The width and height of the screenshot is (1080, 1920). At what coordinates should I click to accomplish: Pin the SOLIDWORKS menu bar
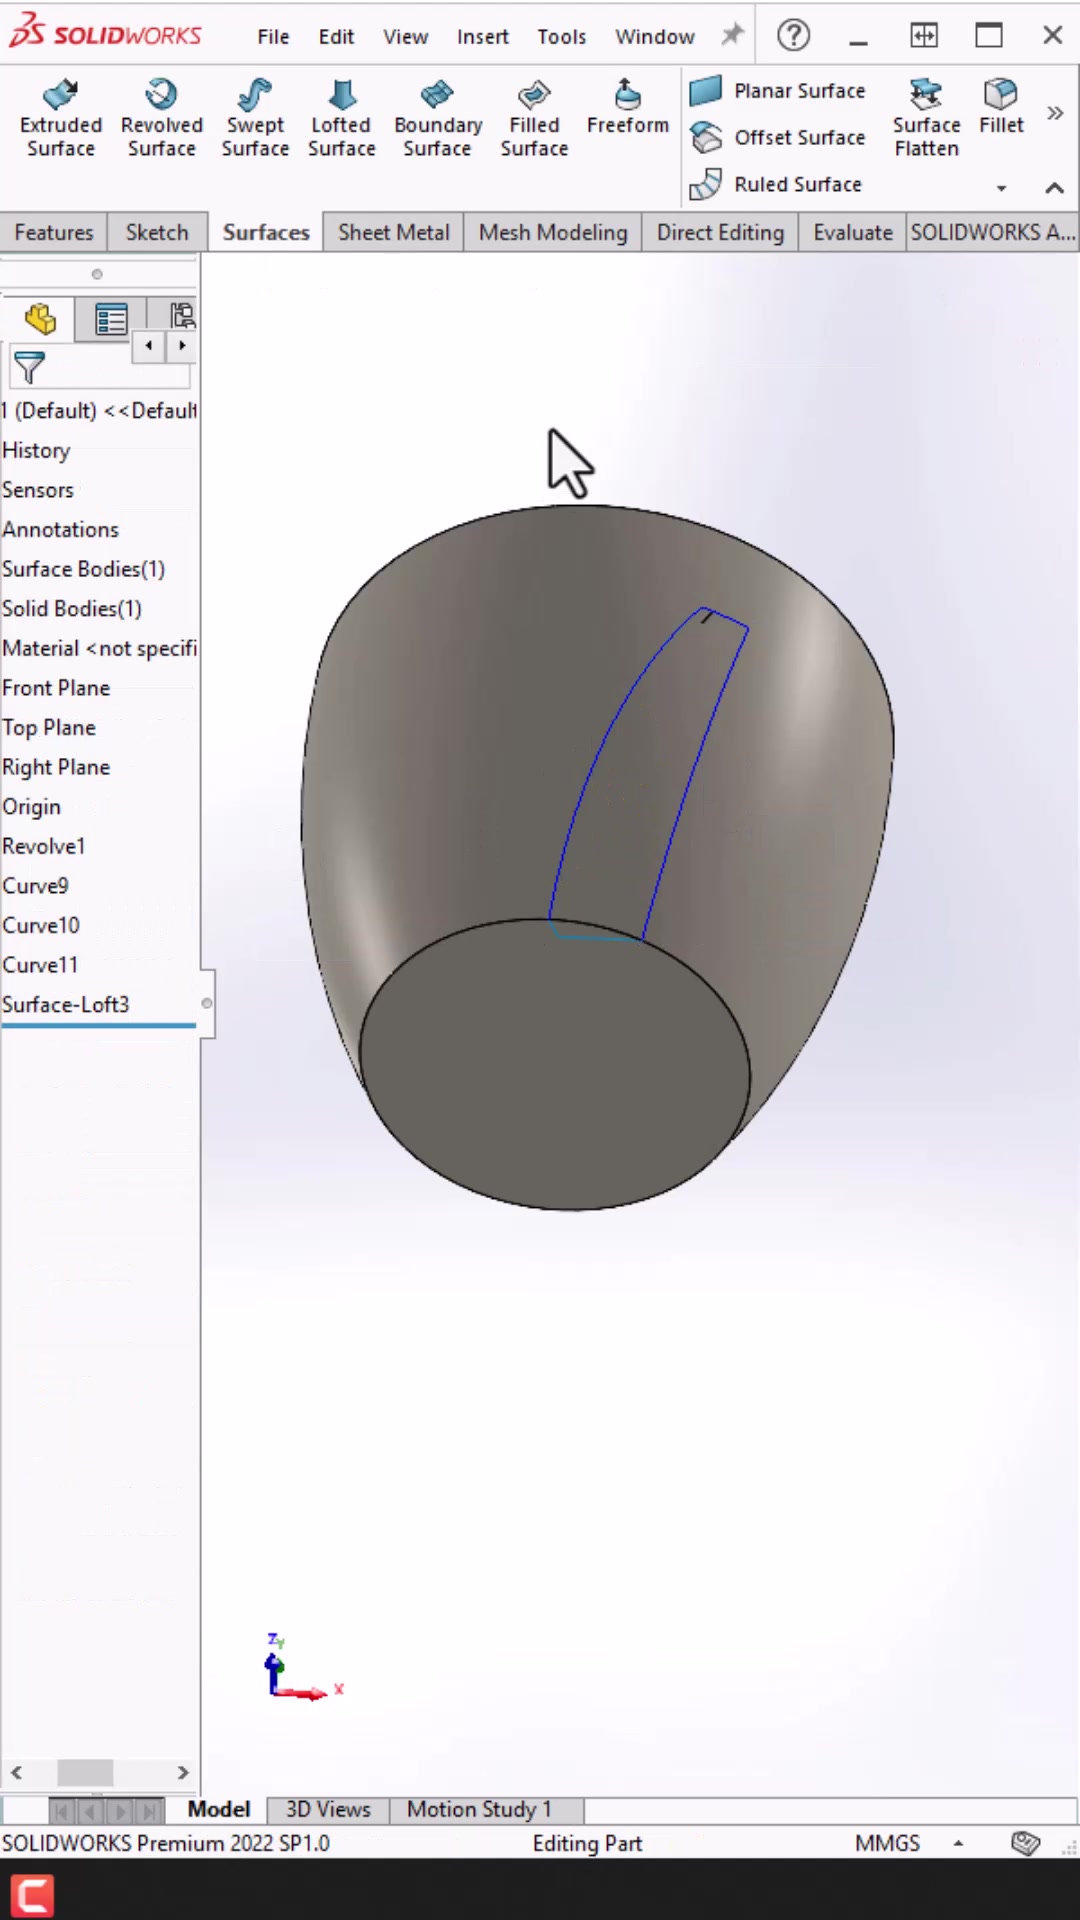click(733, 35)
